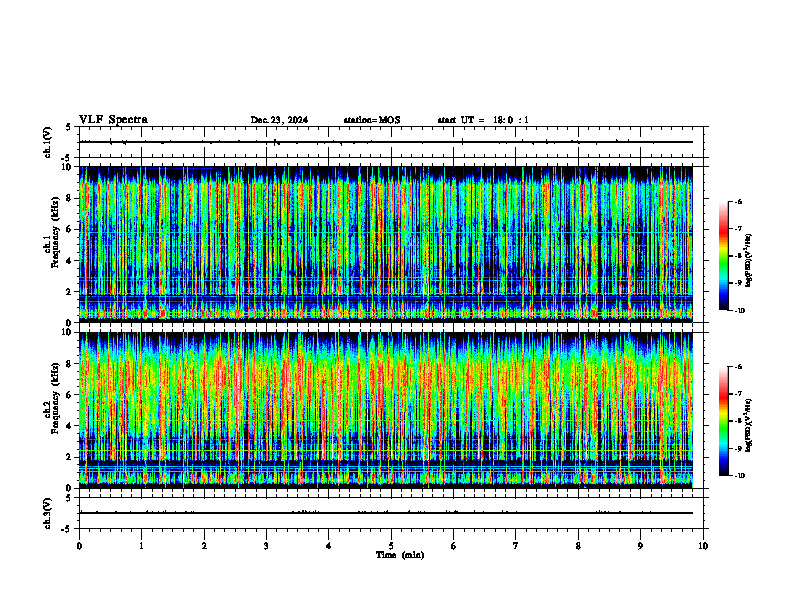Select the "start UT = 18: 0 : 1" label
This screenshot has width=792, height=612.
pyautogui.click(x=483, y=120)
